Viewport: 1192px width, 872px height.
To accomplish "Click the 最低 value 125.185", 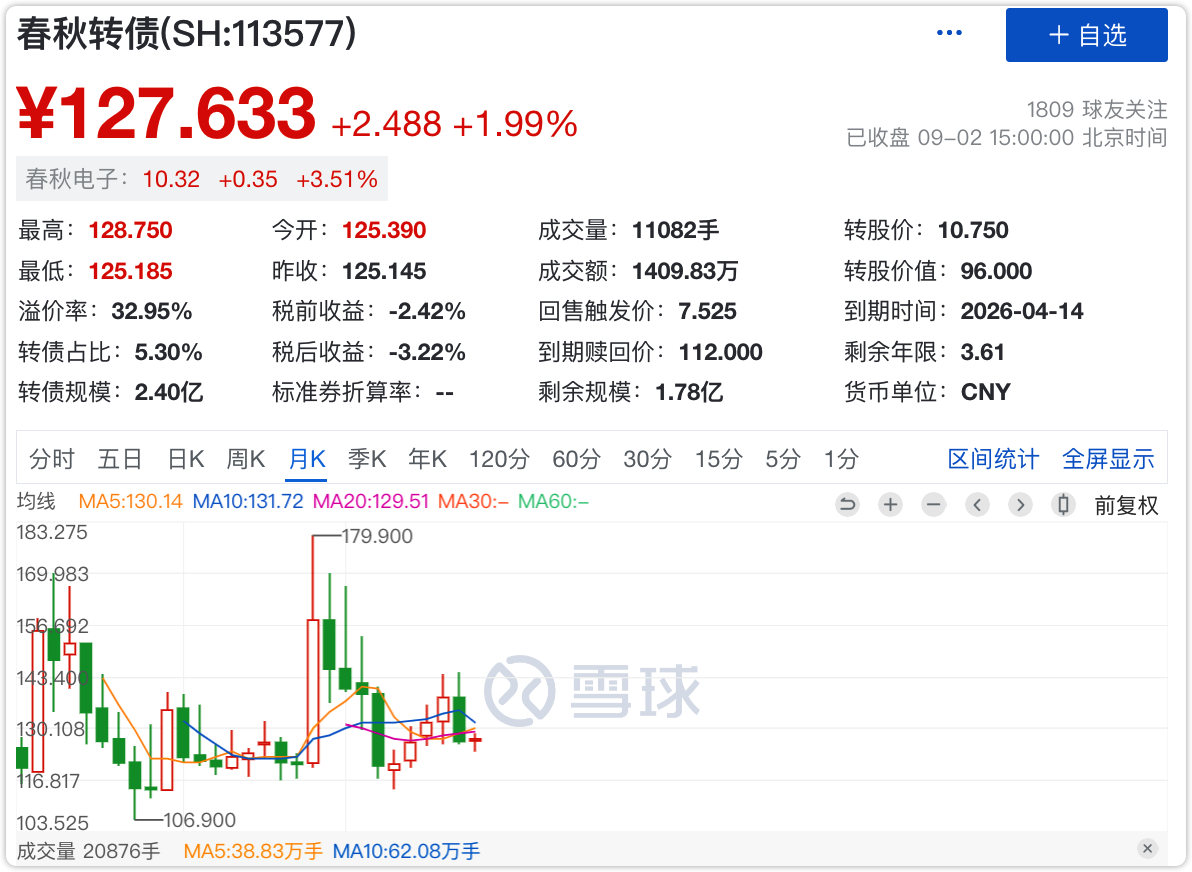I will (x=131, y=271).
